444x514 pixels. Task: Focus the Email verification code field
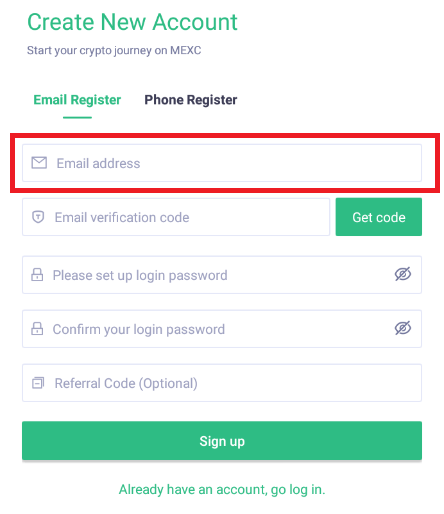176,217
